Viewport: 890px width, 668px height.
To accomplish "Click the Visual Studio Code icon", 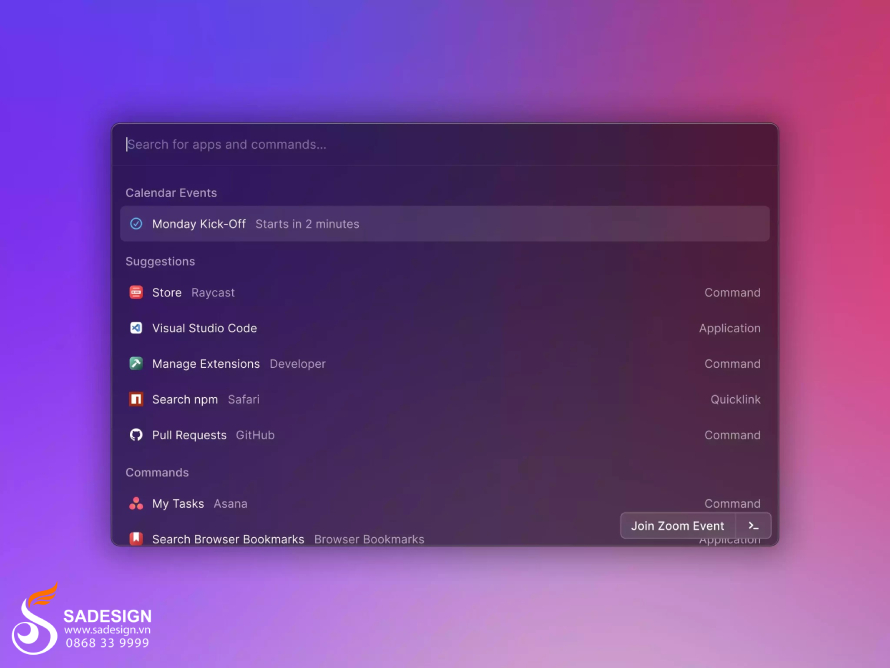I will (136, 328).
